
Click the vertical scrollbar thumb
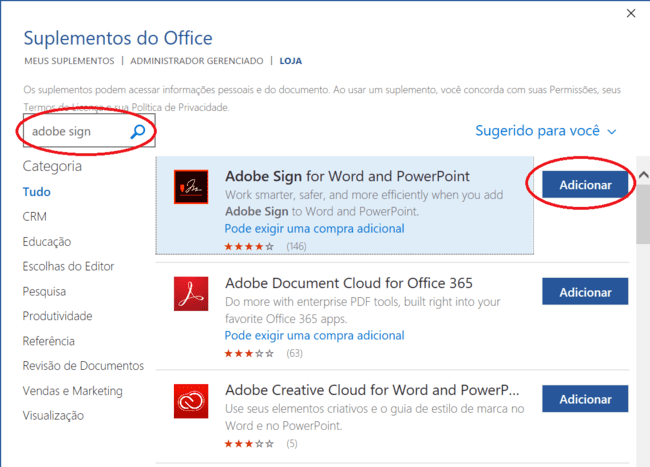(x=643, y=213)
